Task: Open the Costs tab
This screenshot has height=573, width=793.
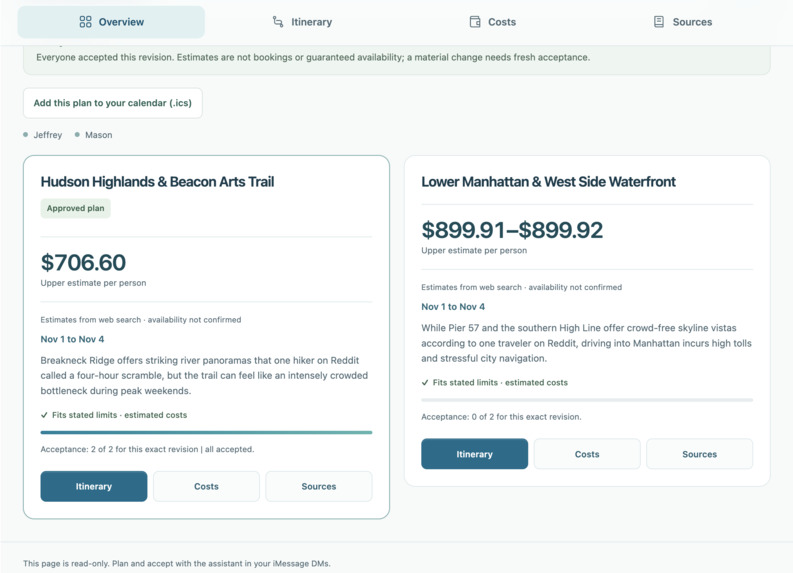Action: click(x=493, y=22)
